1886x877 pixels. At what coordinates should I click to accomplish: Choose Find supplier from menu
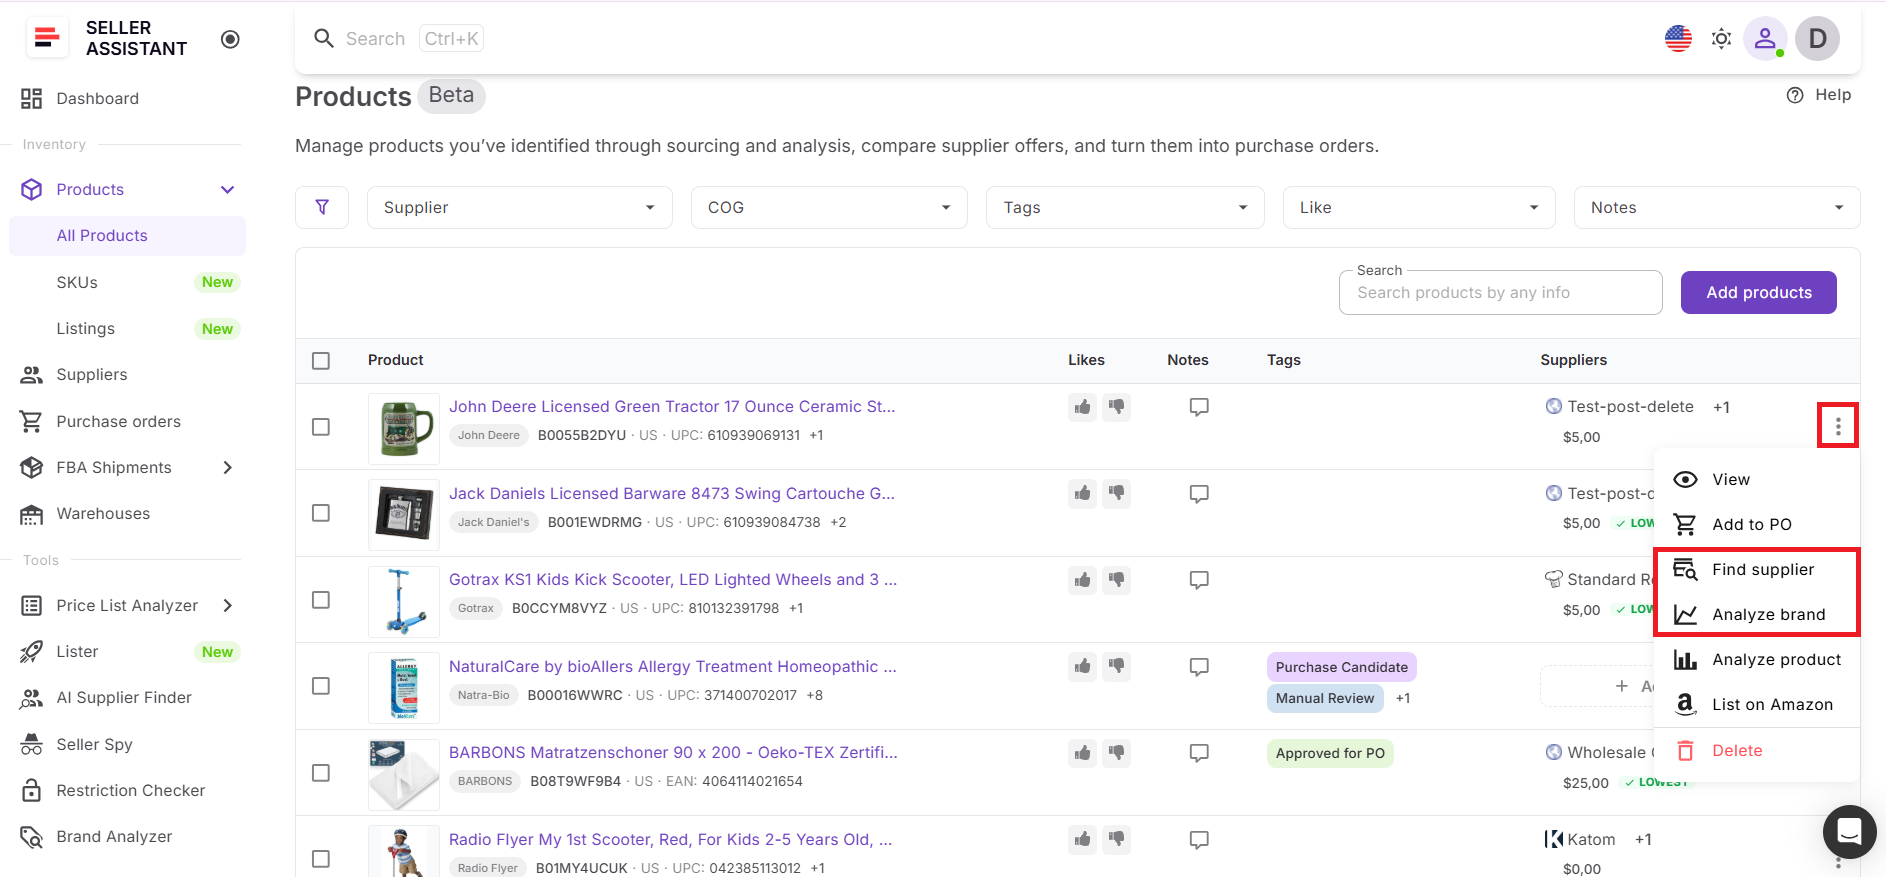(1757, 569)
